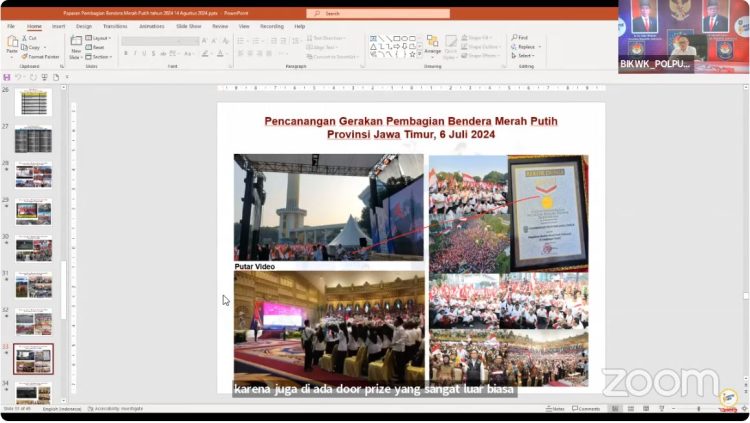Click the zoom slider in status bar

699,409
